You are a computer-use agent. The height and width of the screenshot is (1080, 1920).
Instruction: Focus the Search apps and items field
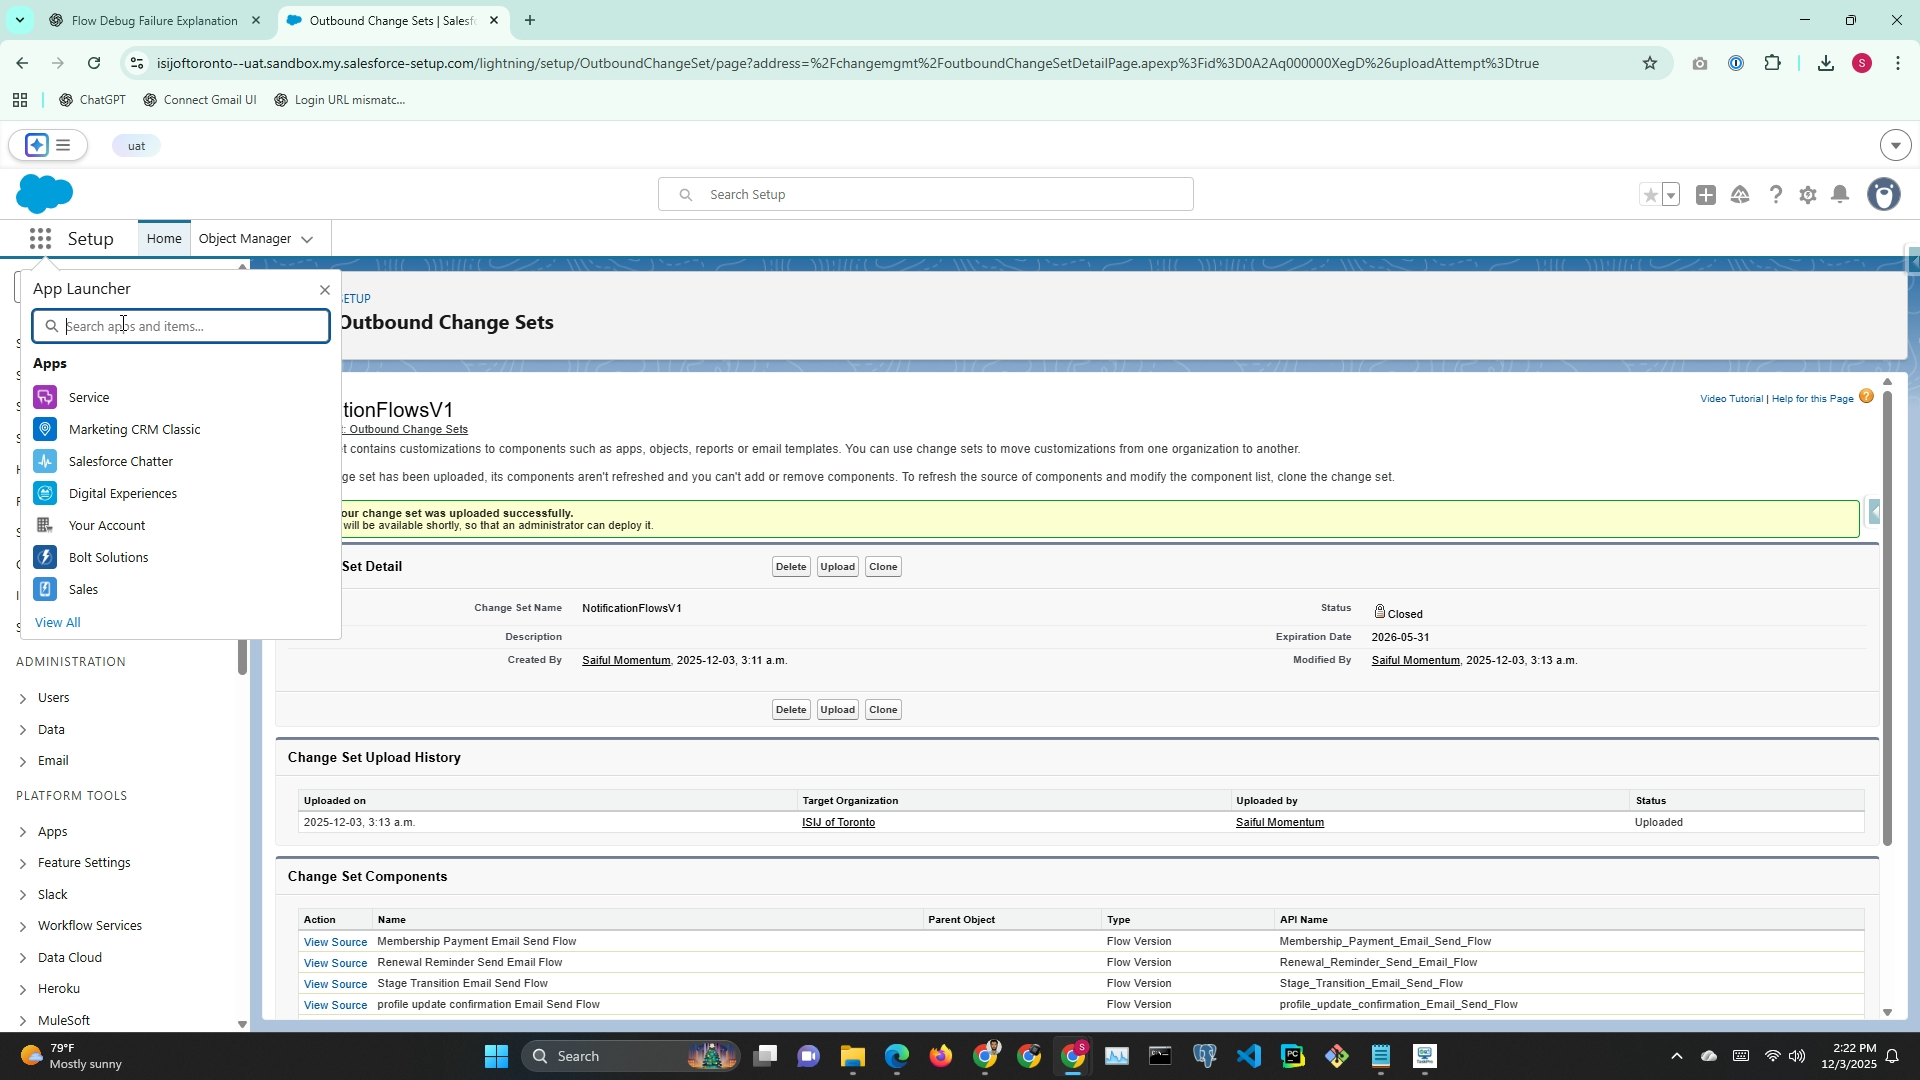coord(190,326)
